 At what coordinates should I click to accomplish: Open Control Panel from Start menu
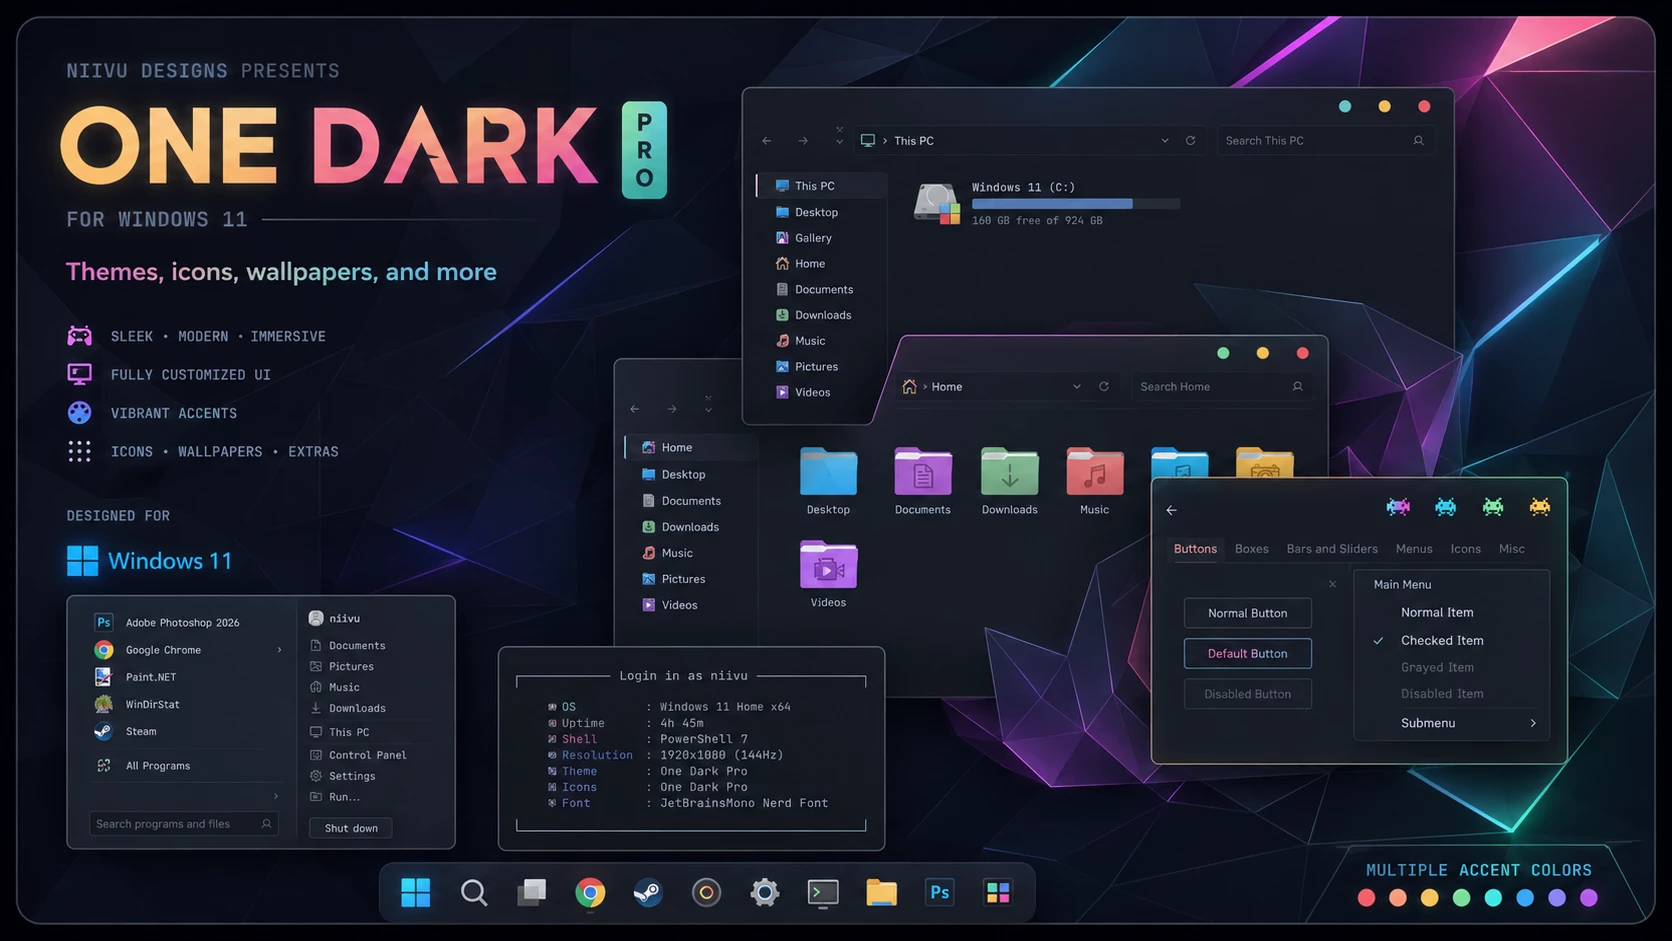(367, 755)
